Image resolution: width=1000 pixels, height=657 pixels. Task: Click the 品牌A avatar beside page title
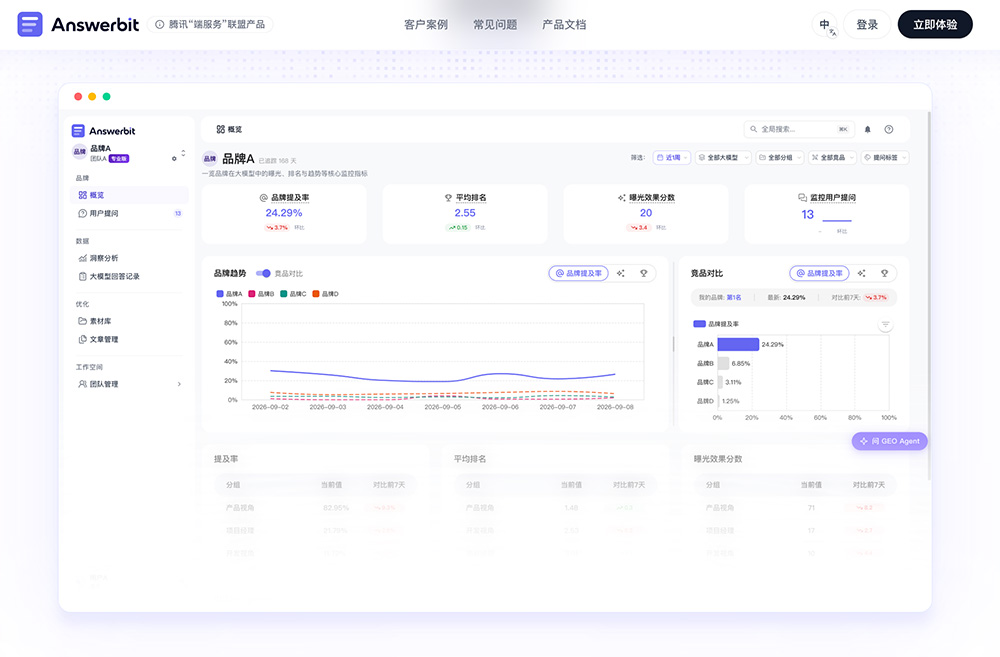click(x=210, y=158)
